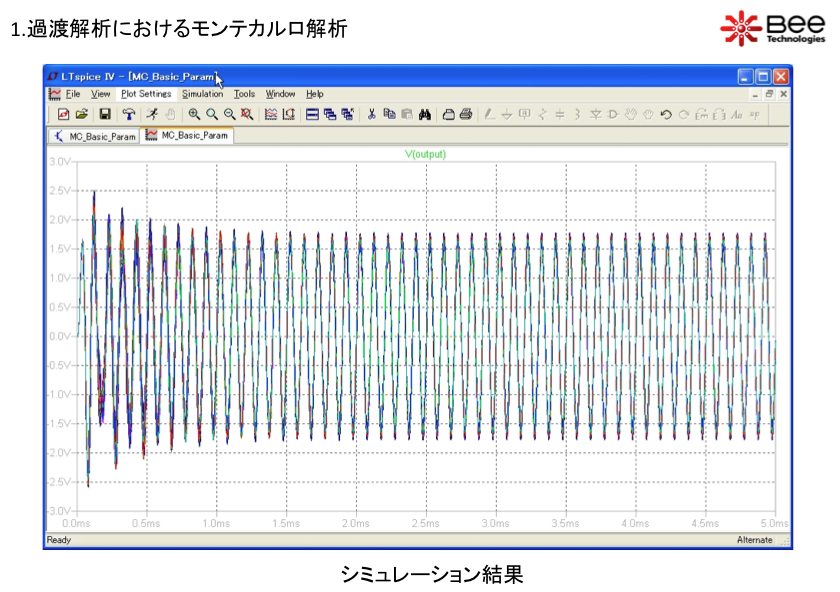Select the MC_Basic_Param waveform tab
Viewport: 840px width, 592px height.
click(x=188, y=136)
